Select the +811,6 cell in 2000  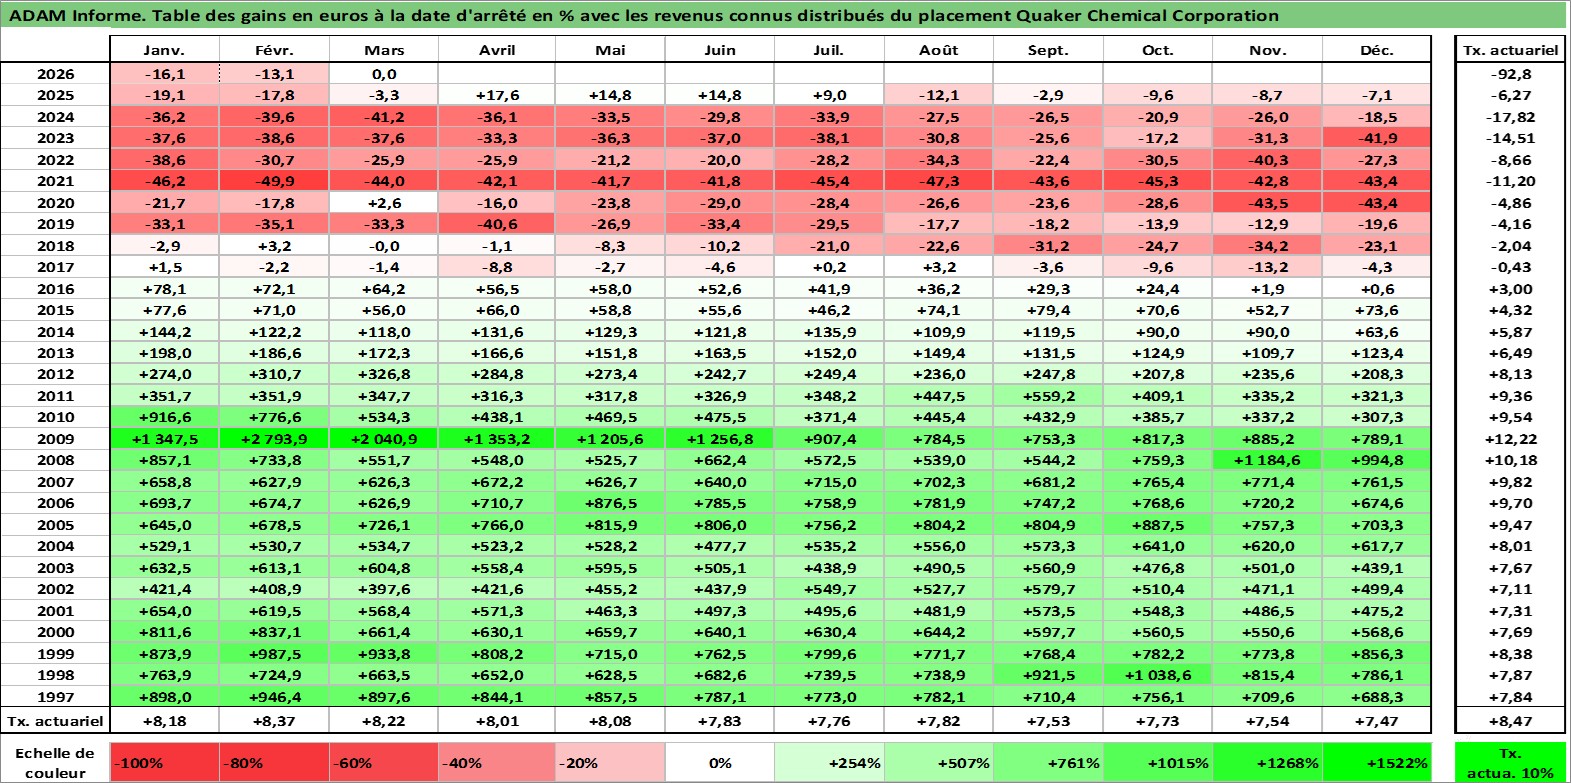164,632
